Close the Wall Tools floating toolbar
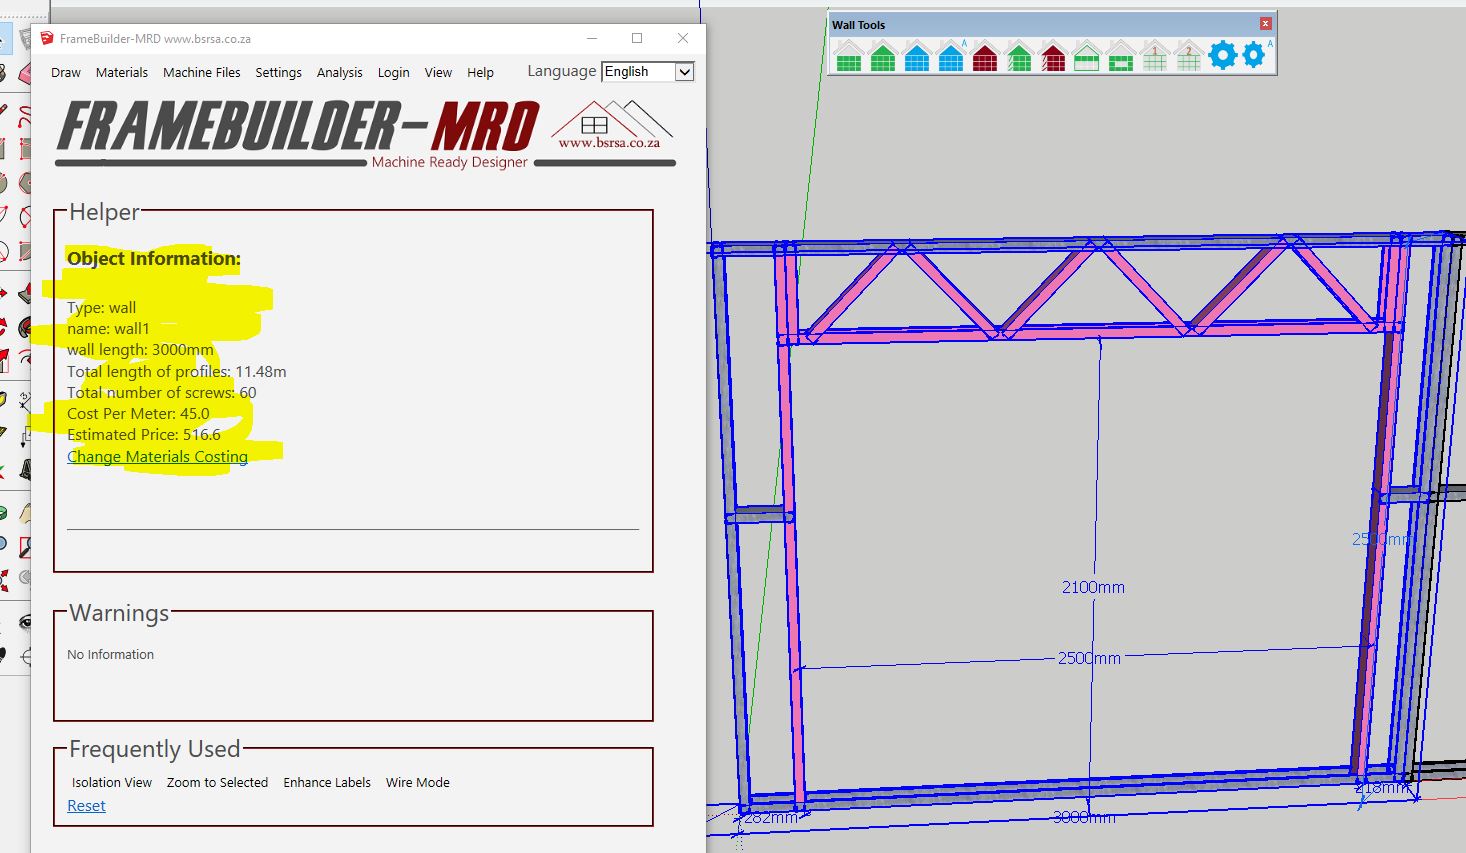This screenshot has height=853, width=1466. coord(1265,24)
